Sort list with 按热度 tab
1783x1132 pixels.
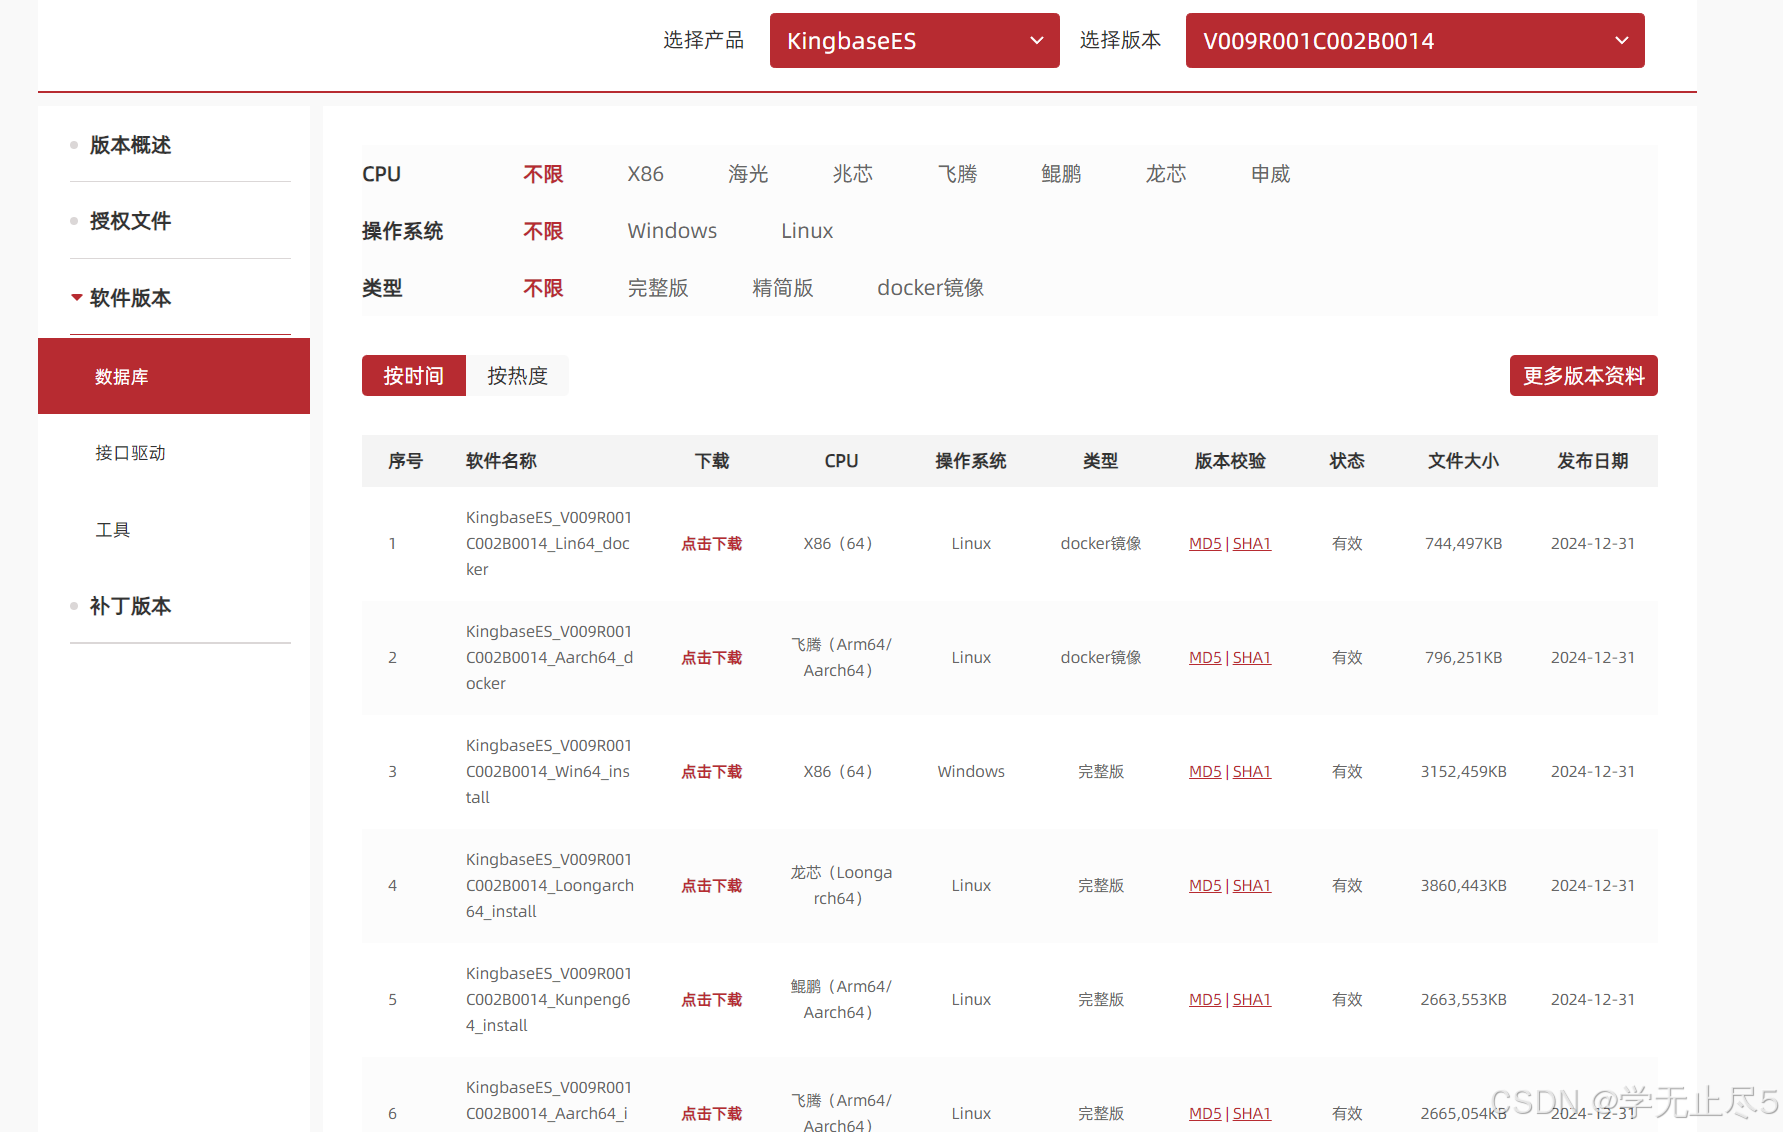(x=517, y=376)
